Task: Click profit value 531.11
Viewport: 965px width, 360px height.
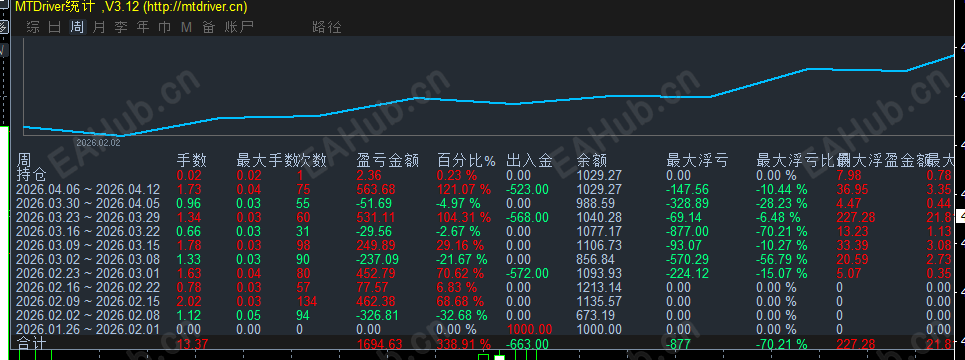Action: pyautogui.click(x=376, y=217)
